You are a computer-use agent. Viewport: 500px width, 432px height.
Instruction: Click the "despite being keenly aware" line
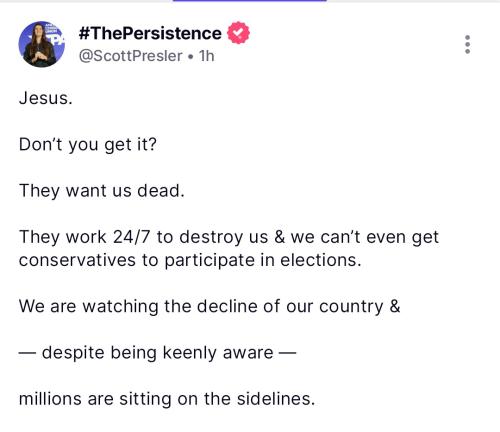pyautogui.click(x=157, y=353)
